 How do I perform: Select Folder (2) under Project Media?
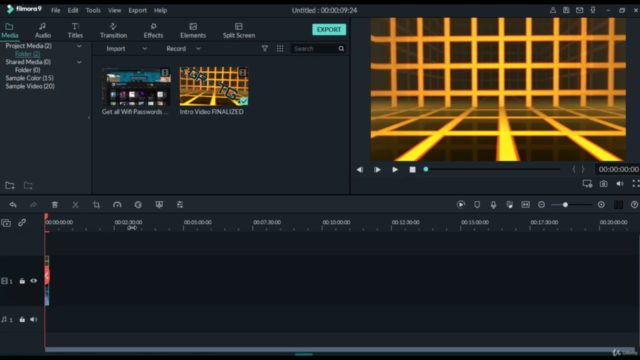click(x=27, y=54)
